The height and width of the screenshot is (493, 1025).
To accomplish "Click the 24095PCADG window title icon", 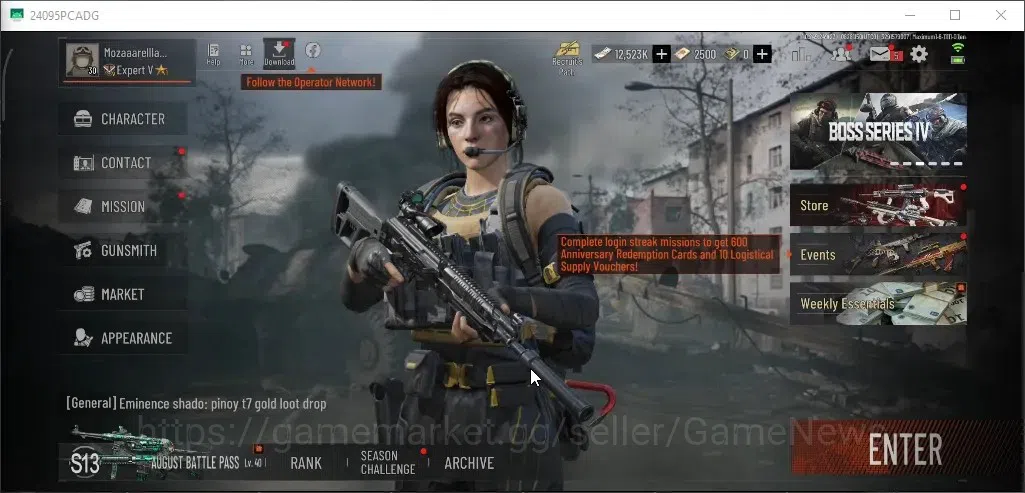I will click(x=17, y=15).
